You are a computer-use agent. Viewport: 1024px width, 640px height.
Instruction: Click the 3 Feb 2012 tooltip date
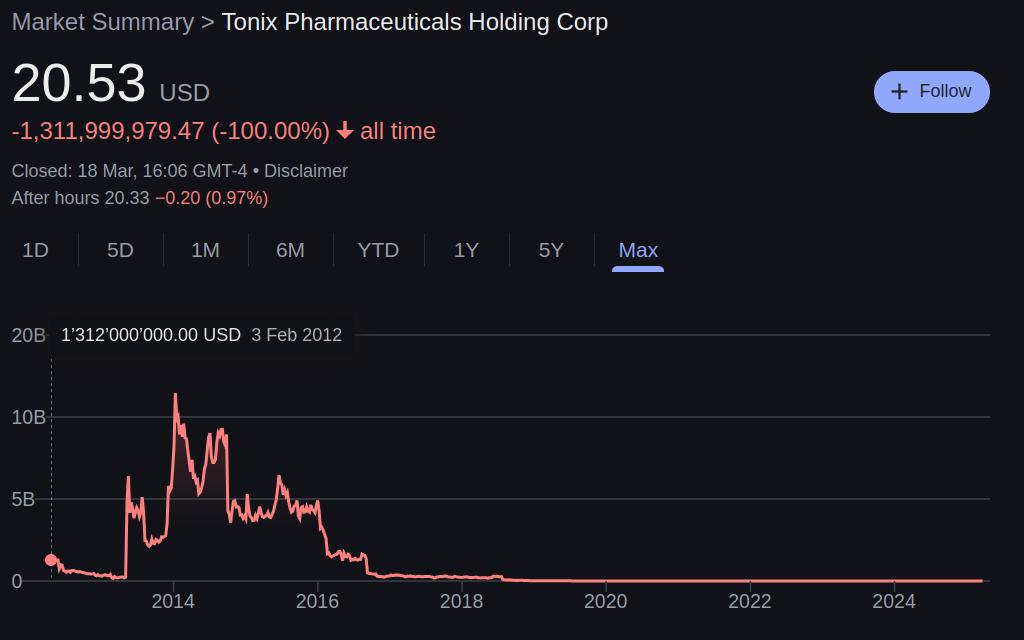[296, 335]
